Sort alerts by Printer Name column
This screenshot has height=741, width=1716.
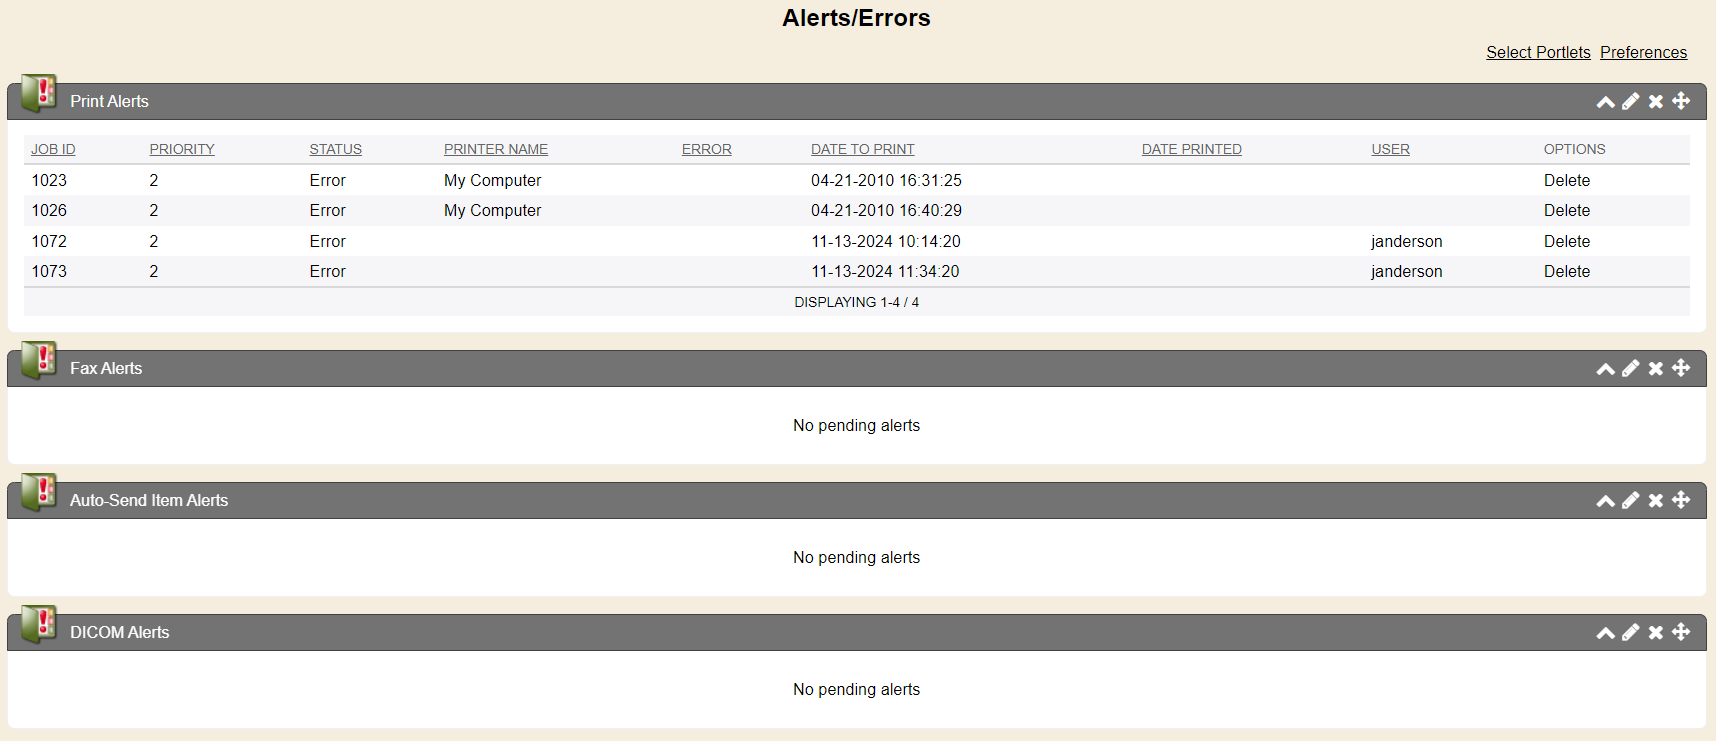[496, 149]
